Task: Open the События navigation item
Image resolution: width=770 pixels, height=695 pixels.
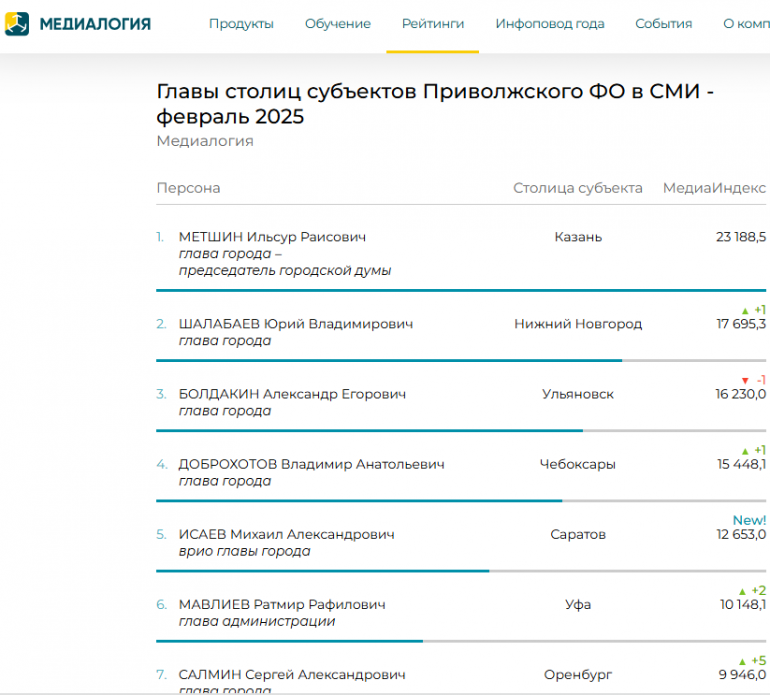Action: (664, 24)
